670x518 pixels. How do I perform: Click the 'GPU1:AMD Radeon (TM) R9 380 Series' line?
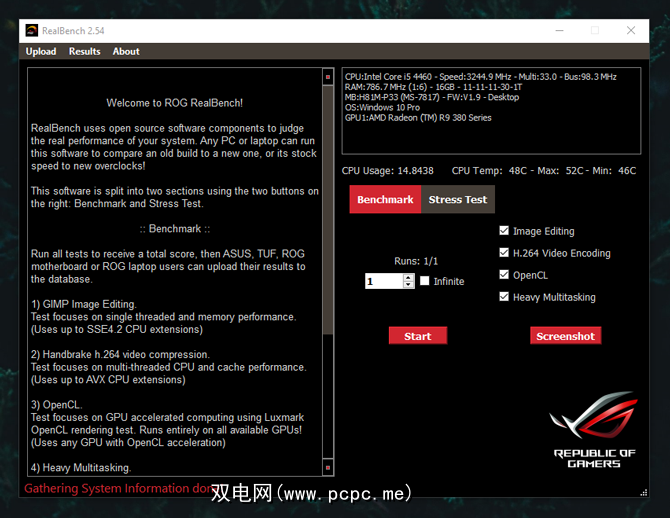[x=418, y=118]
